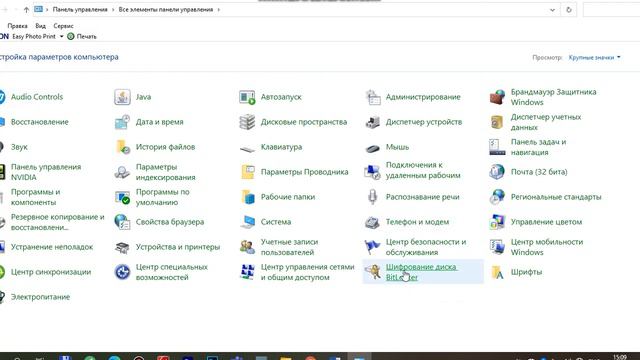Screen dimensions: 640x360
Task: Open the Параметры Проводника icon
Action: [x=247, y=172]
